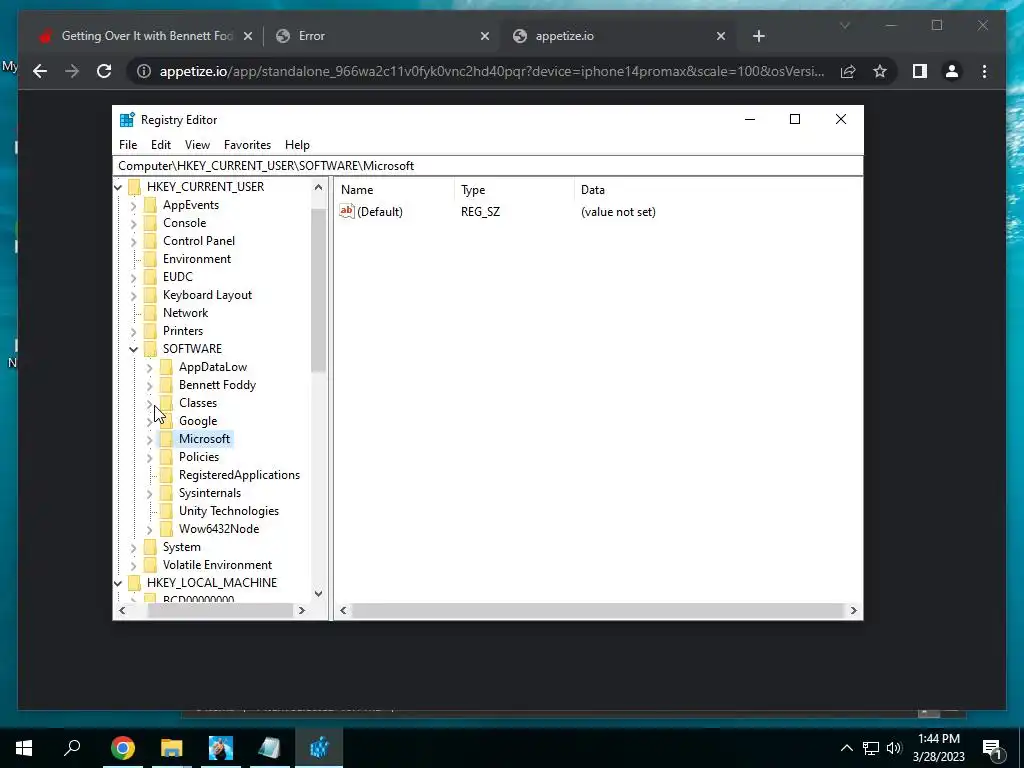Viewport: 1024px width, 768px height.
Task: Click the site info icon in address bar
Action: point(144,71)
